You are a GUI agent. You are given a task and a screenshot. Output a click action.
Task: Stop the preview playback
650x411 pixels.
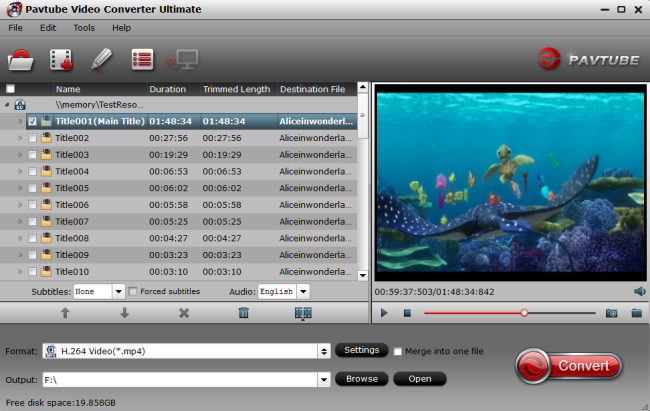(407, 313)
